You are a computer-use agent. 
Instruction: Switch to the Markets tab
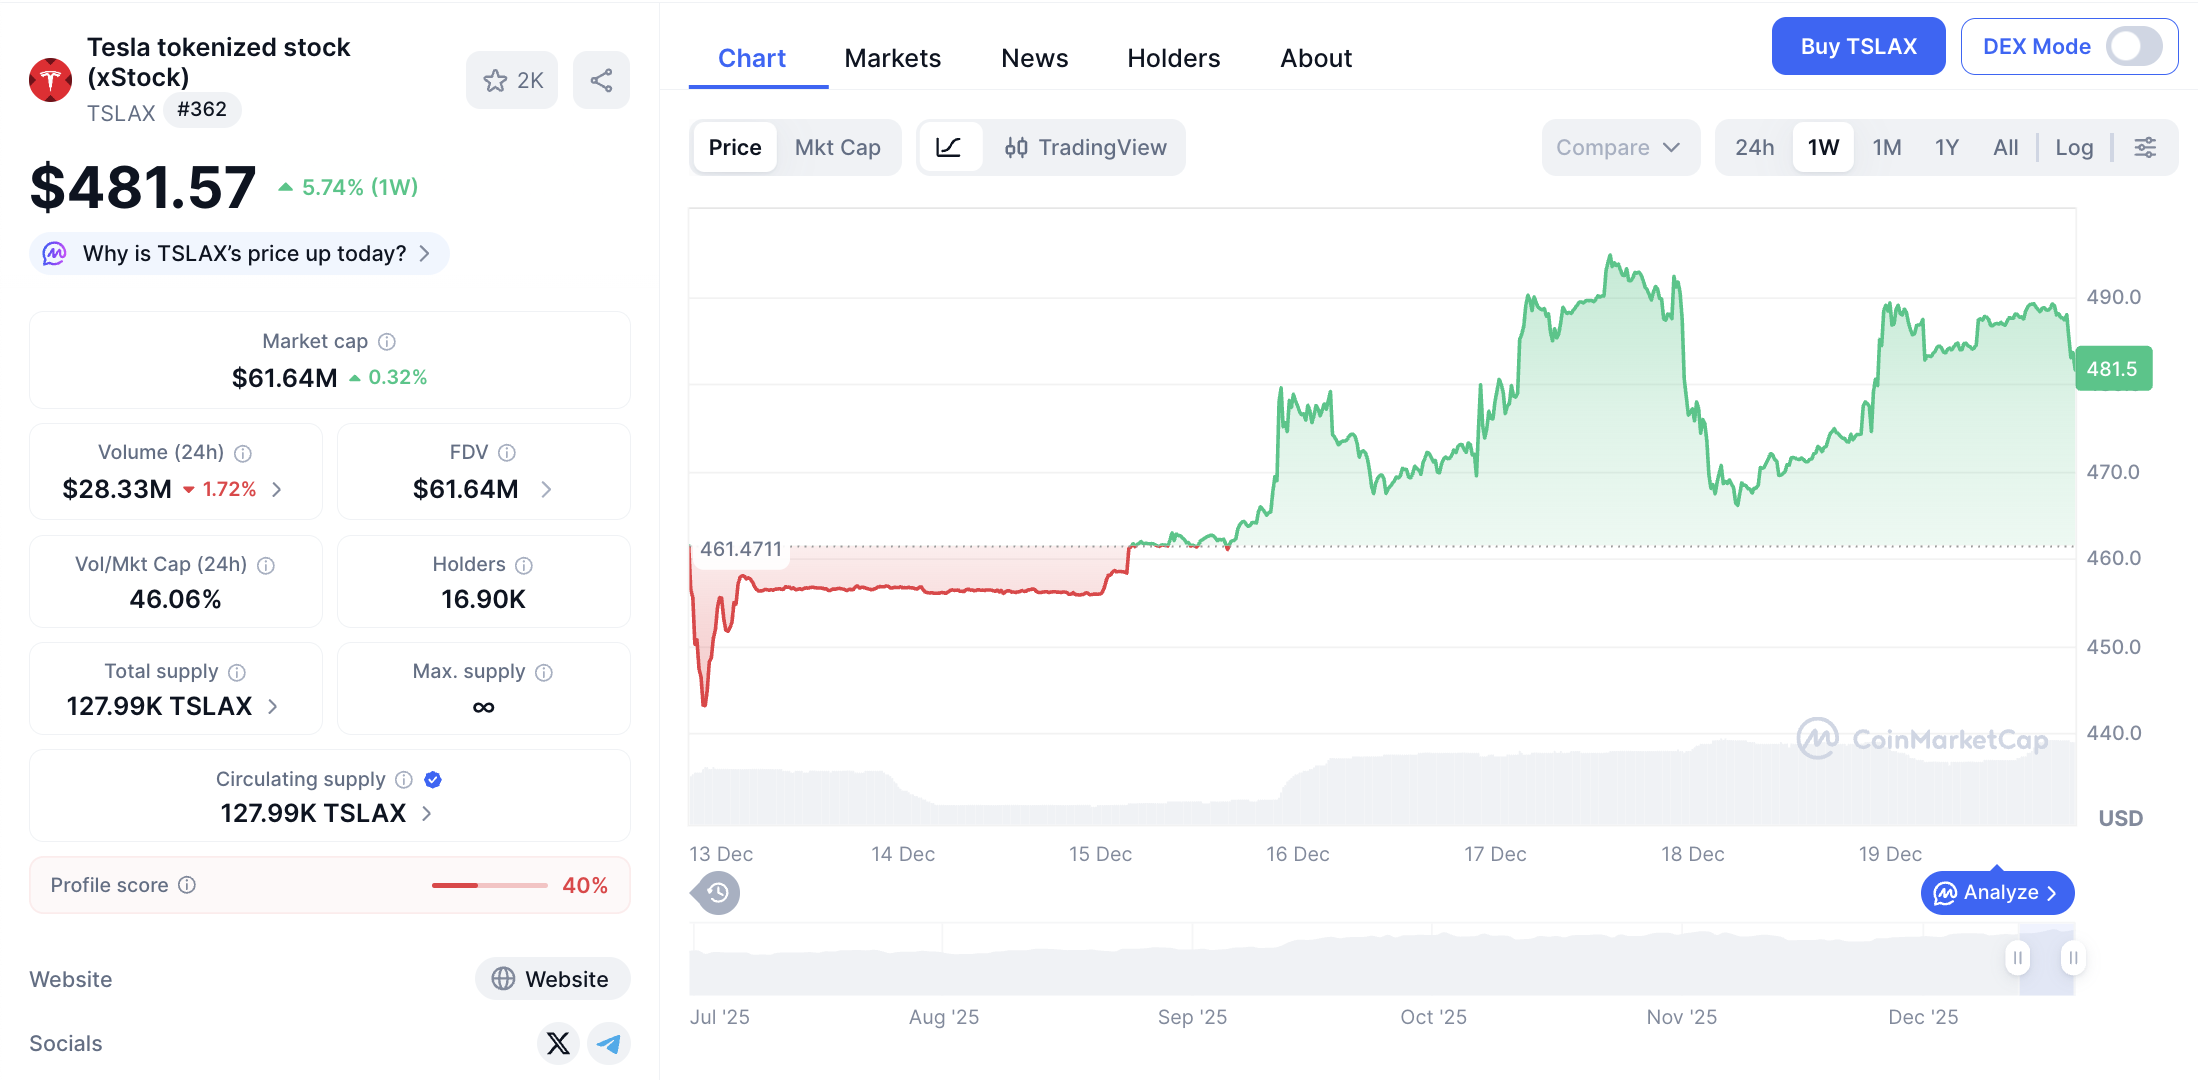tap(892, 59)
